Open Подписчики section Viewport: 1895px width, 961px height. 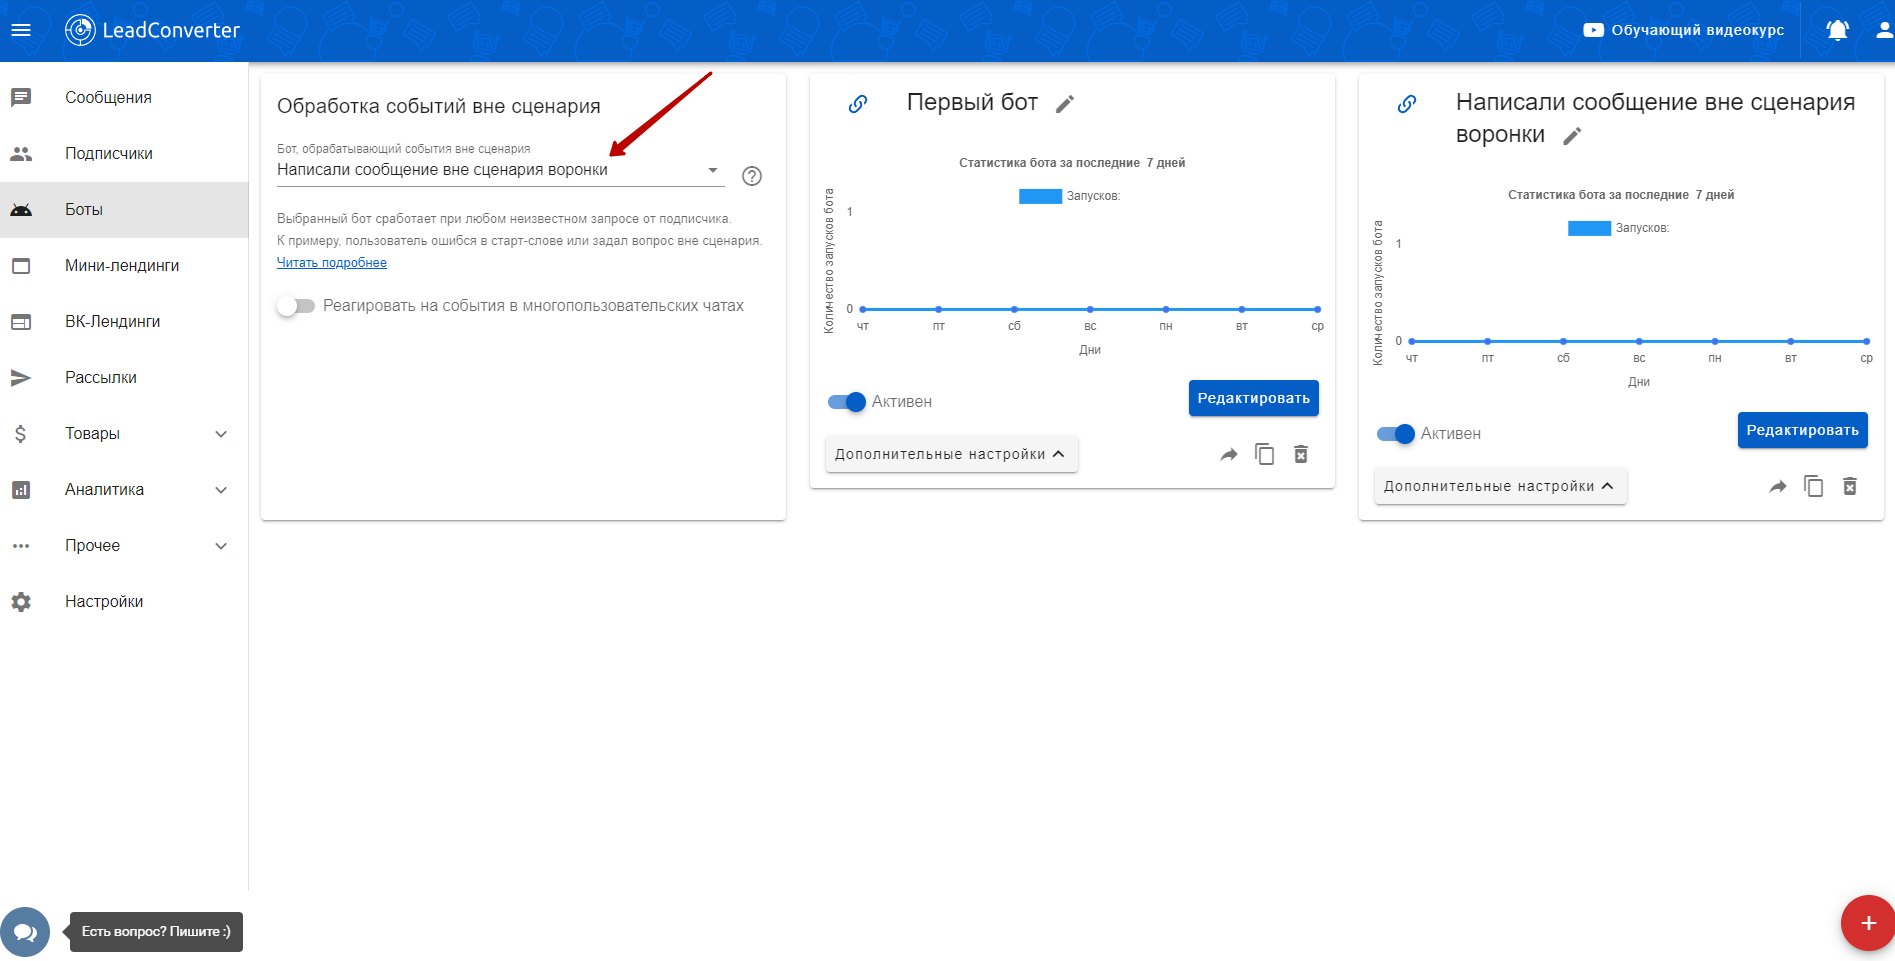(x=124, y=154)
